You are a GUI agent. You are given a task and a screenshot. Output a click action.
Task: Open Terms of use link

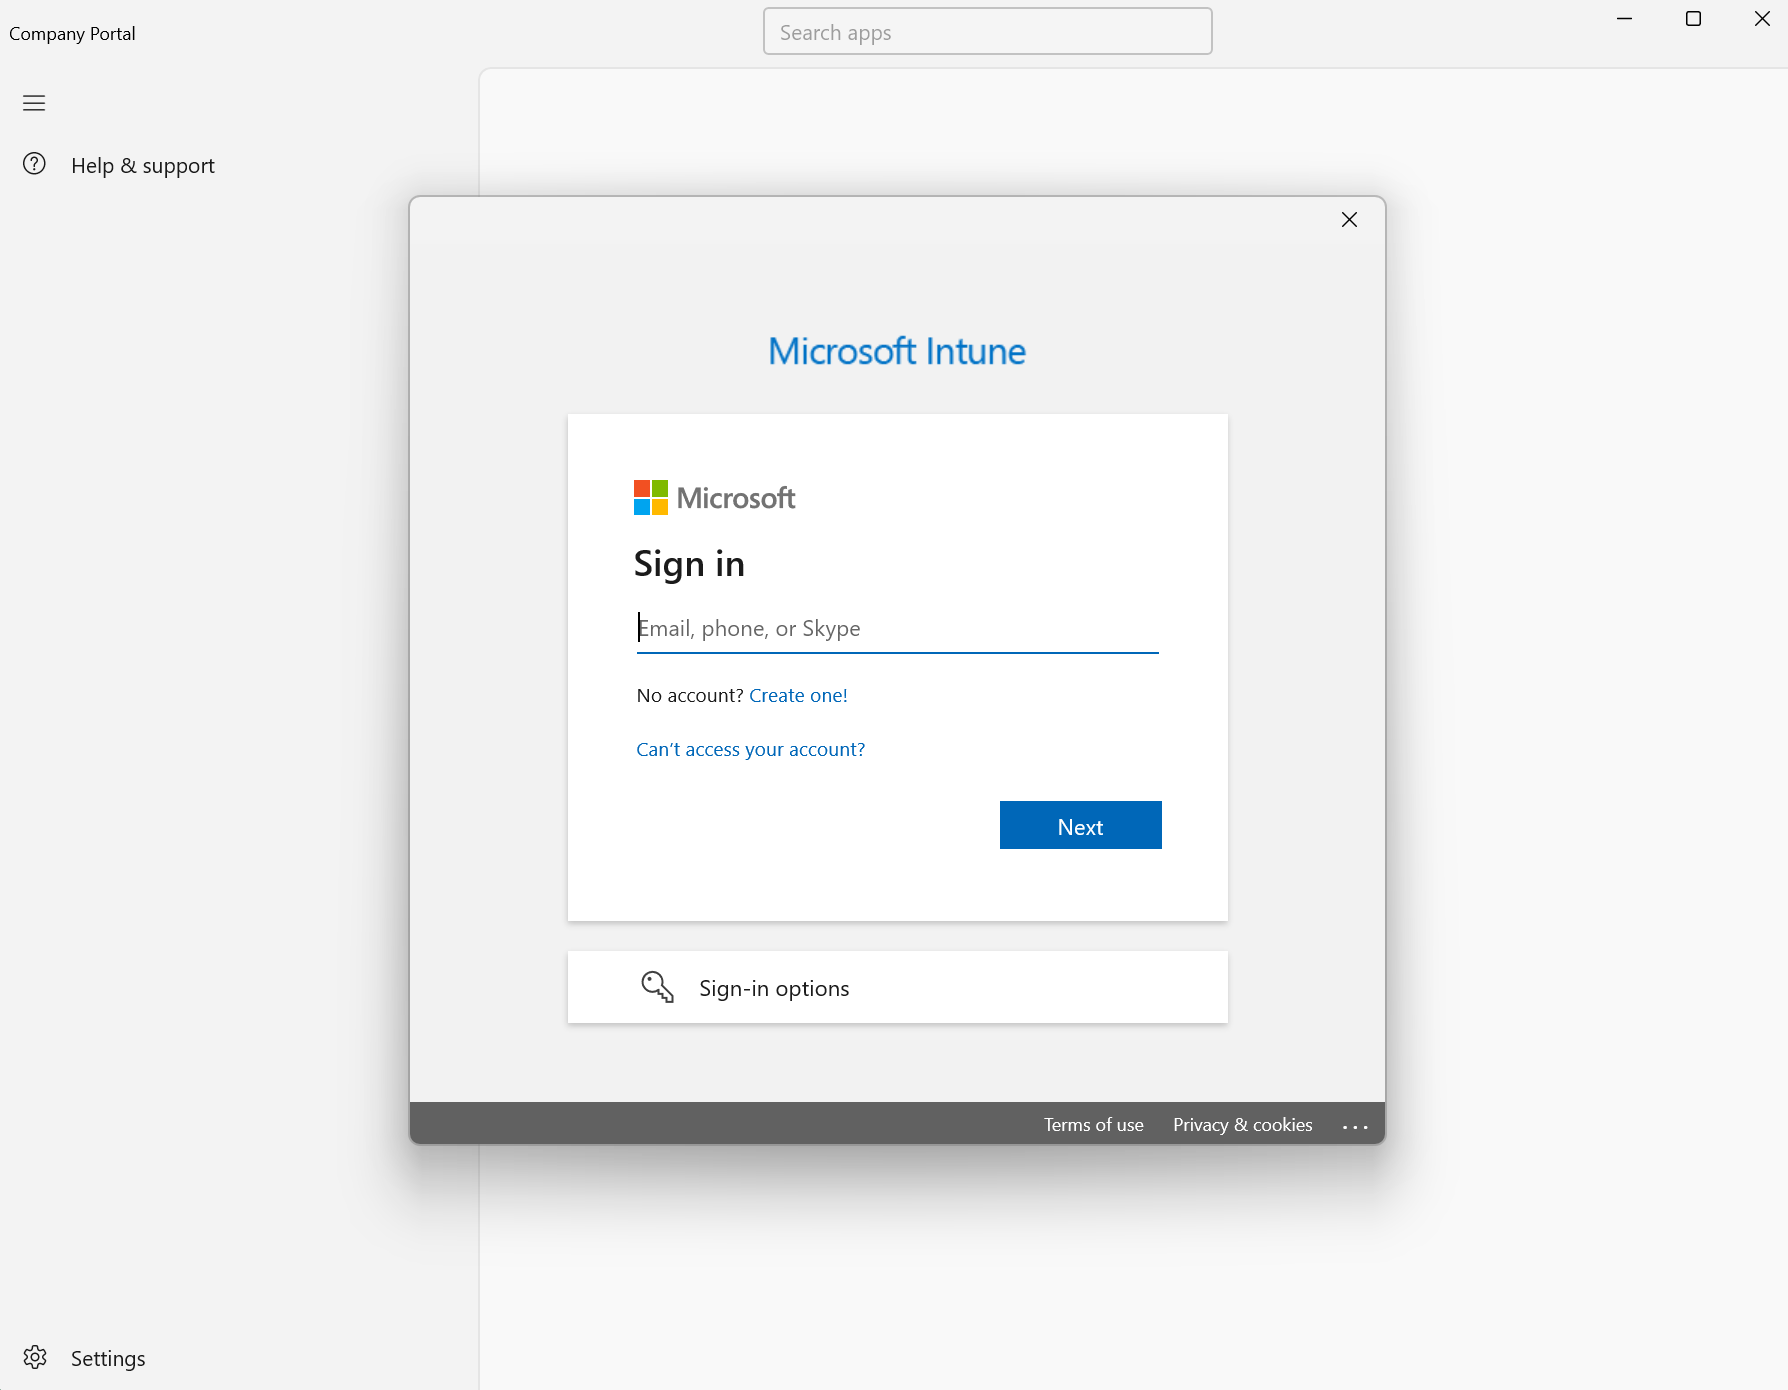pyautogui.click(x=1093, y=1125)
